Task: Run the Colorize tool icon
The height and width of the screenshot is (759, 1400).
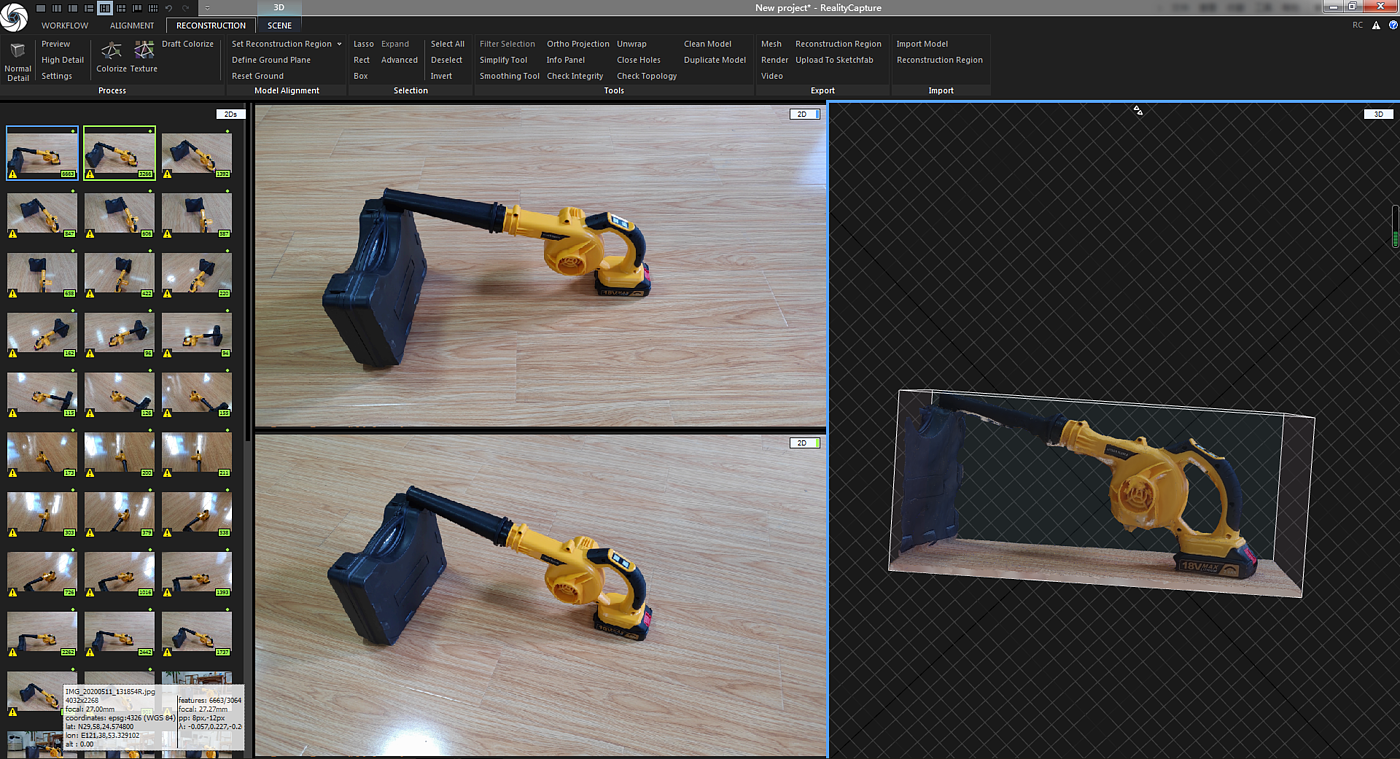Action: tap(111, 51)
